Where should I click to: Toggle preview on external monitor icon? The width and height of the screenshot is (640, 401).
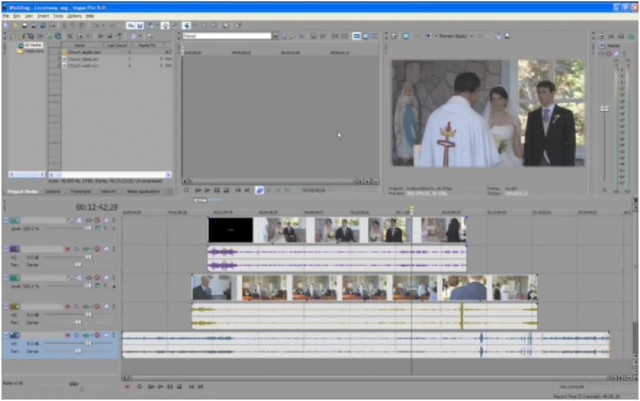click(x=406, y=36)
